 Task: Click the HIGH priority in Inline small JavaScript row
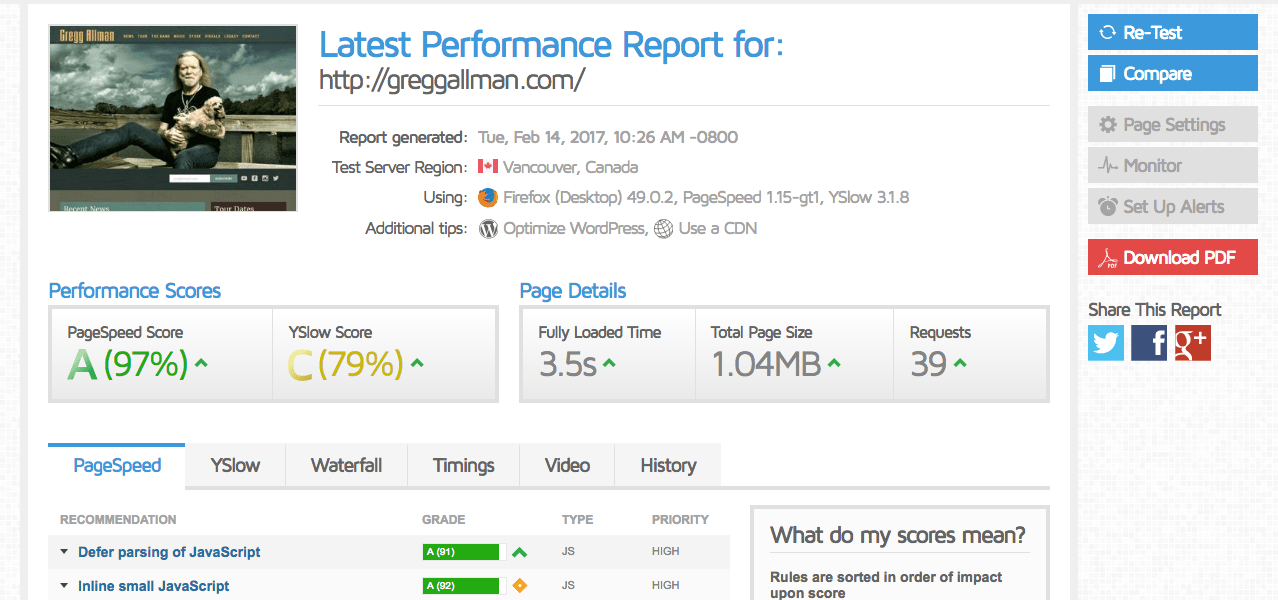pyautogui.click(x=666, y=586)
